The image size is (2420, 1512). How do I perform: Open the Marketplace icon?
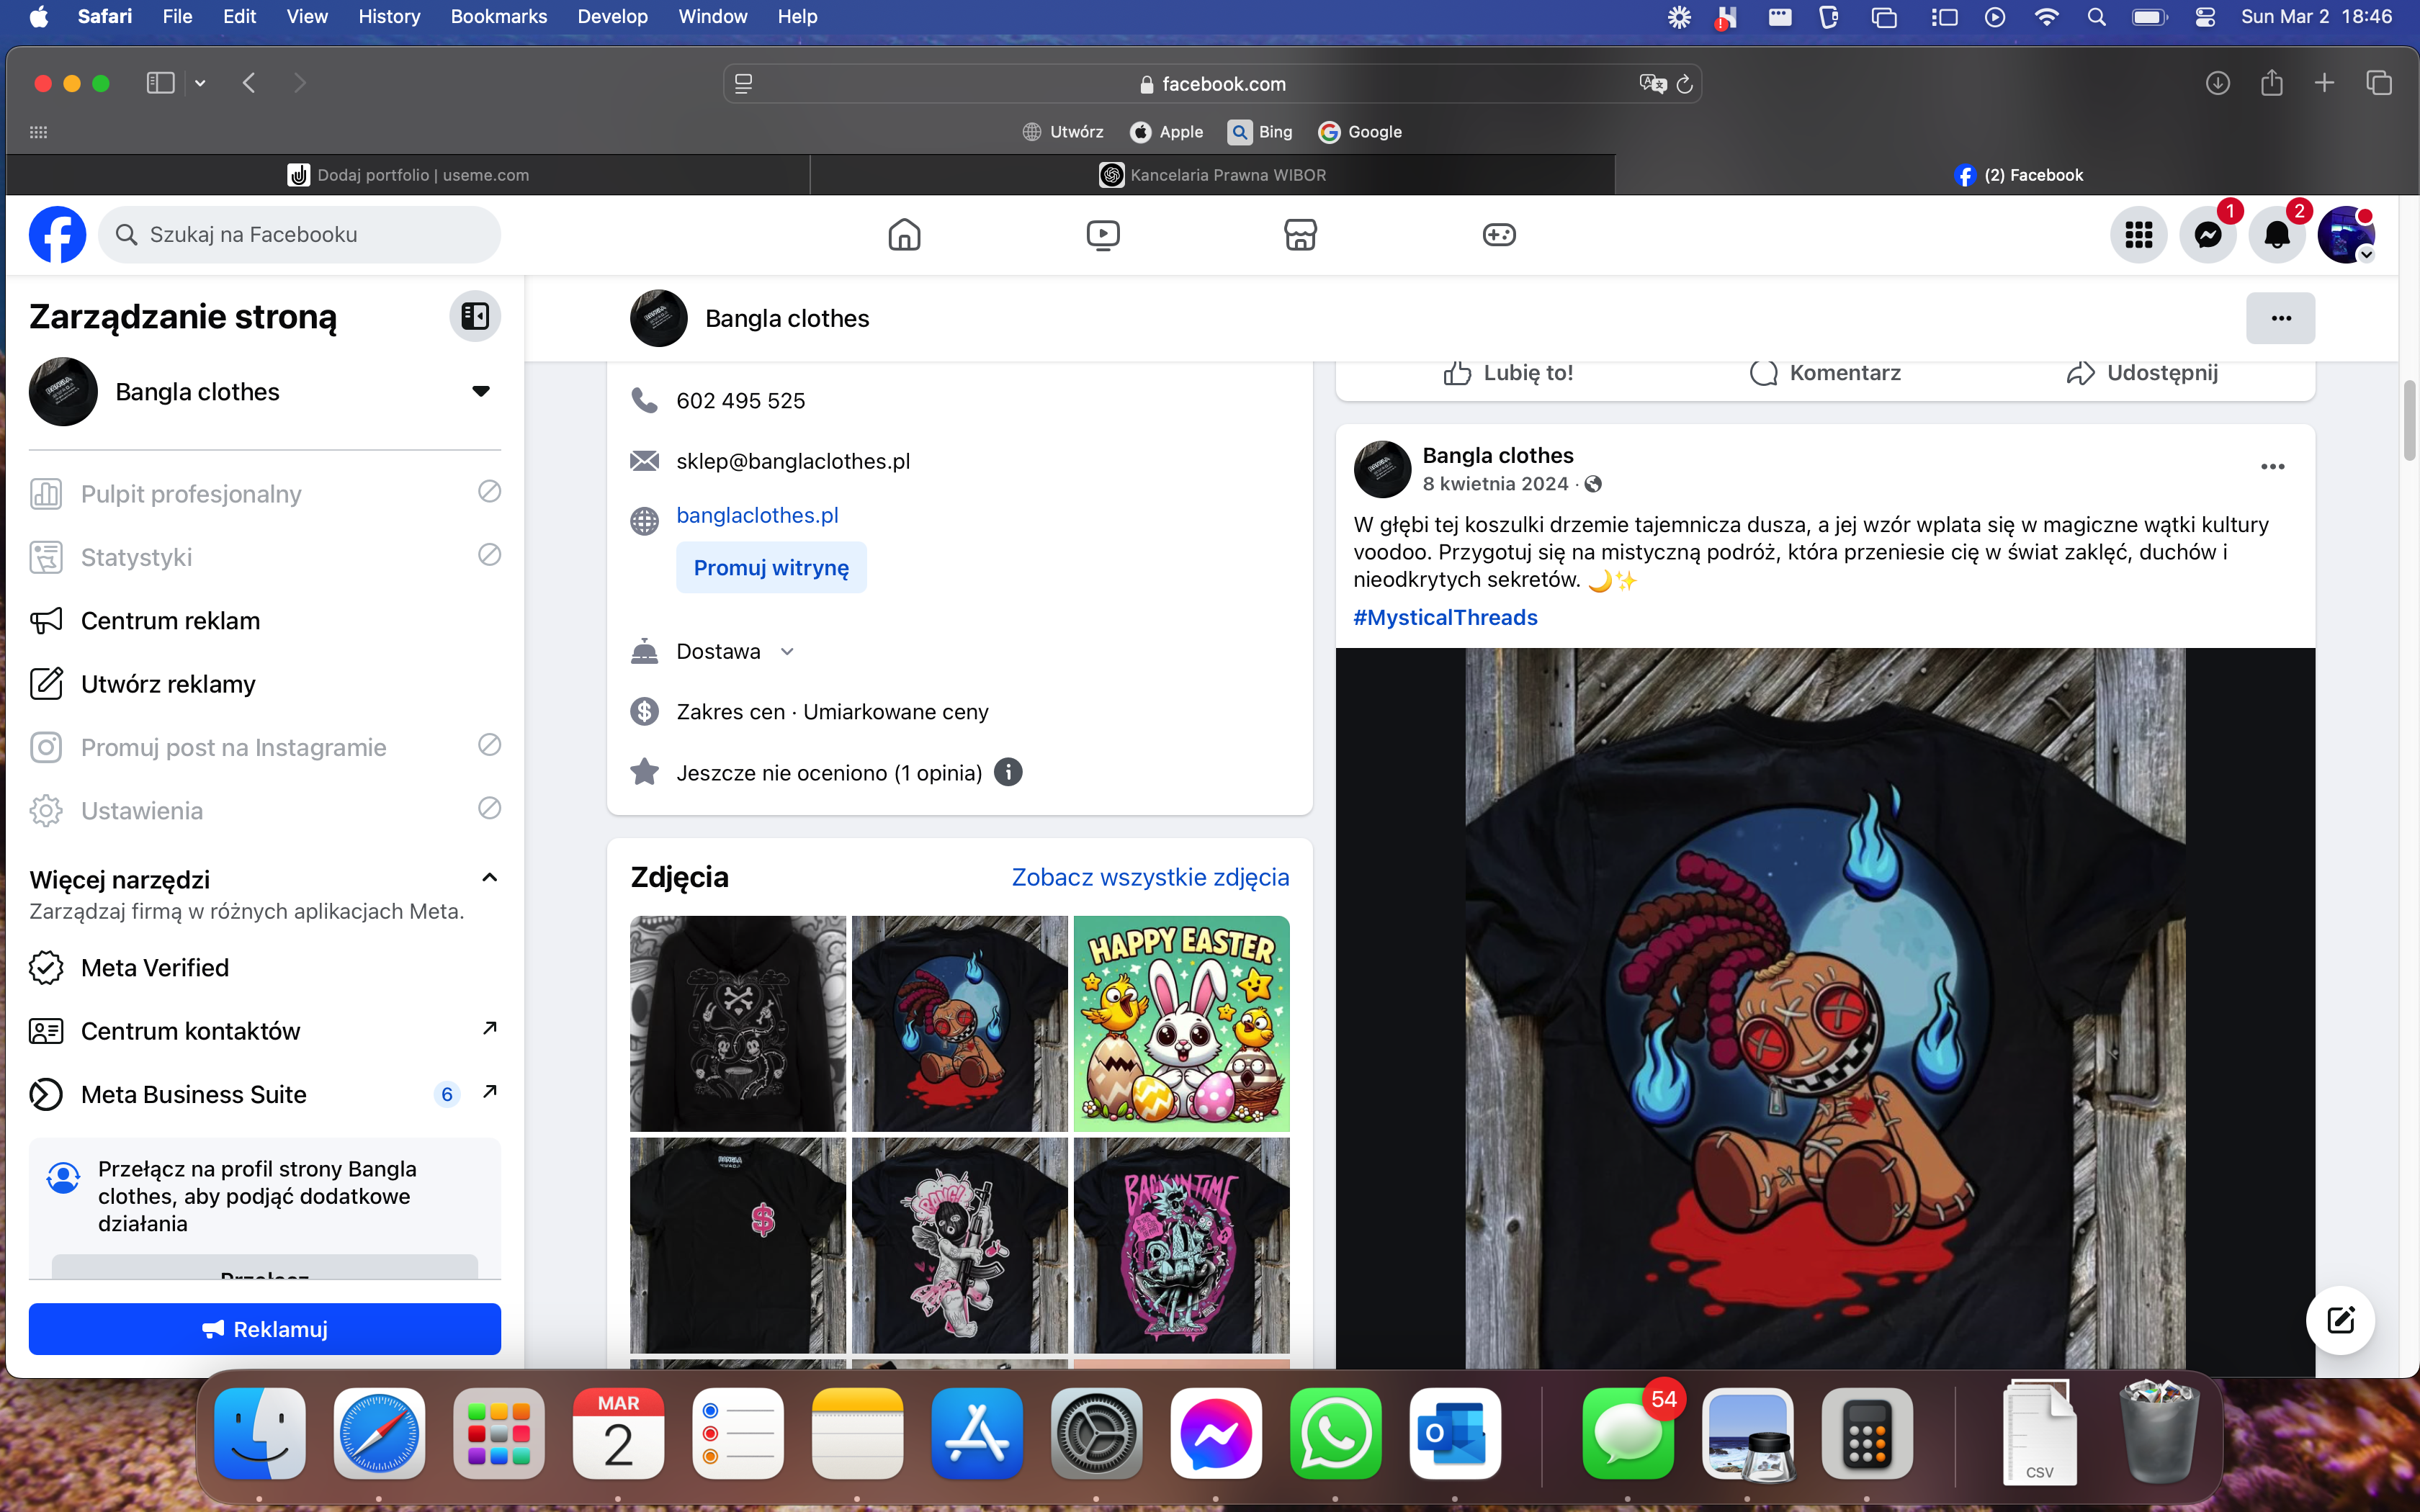coord(1300,234)
